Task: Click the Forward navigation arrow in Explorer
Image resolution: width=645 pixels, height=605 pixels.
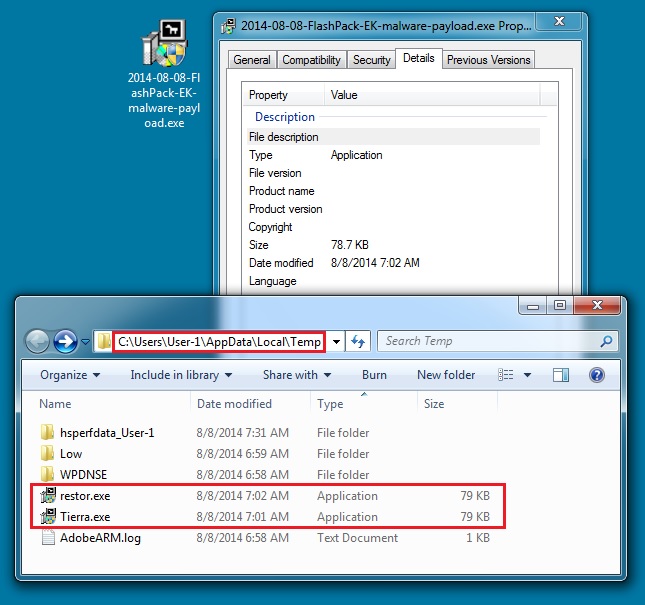Action: [66, 341]
